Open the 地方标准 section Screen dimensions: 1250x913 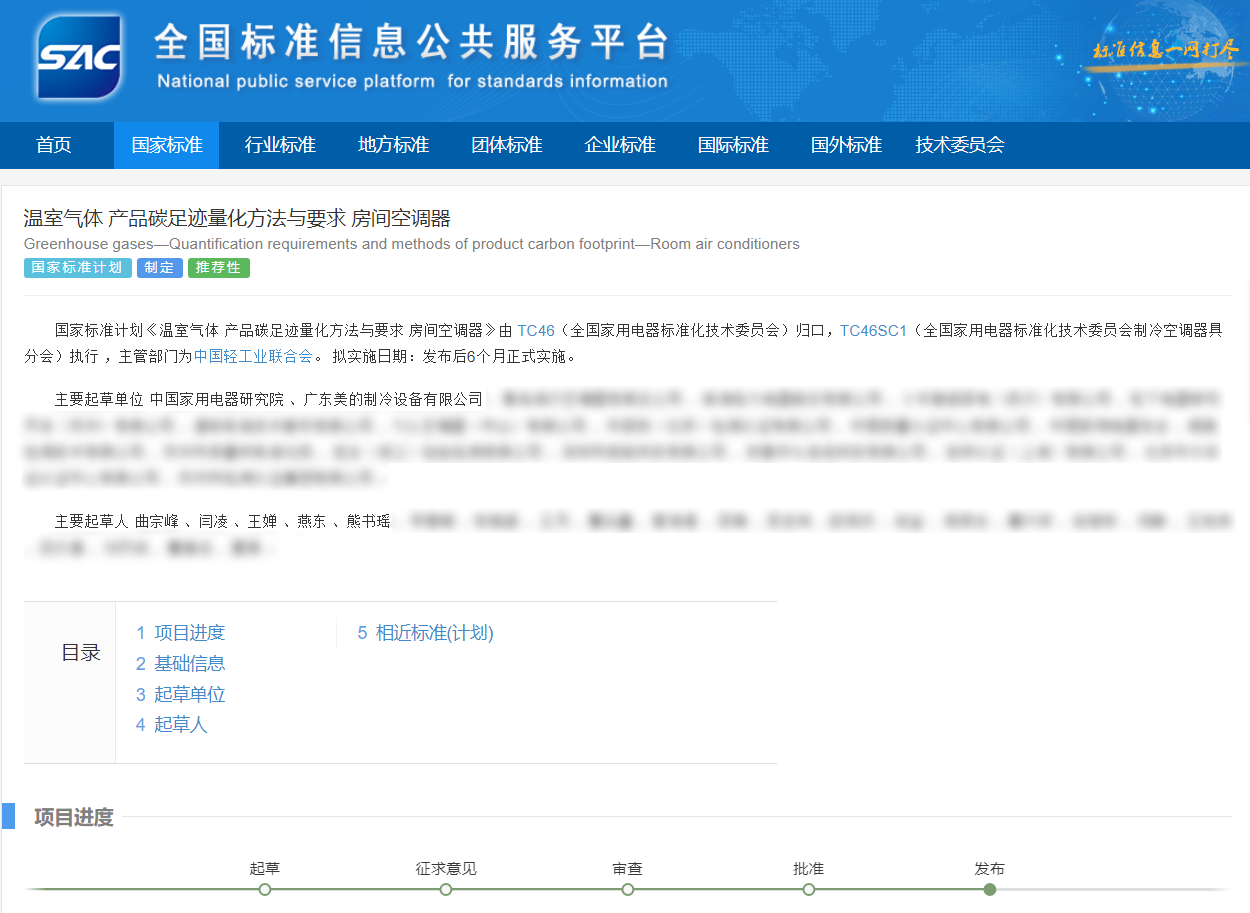(x=394, y=145)
